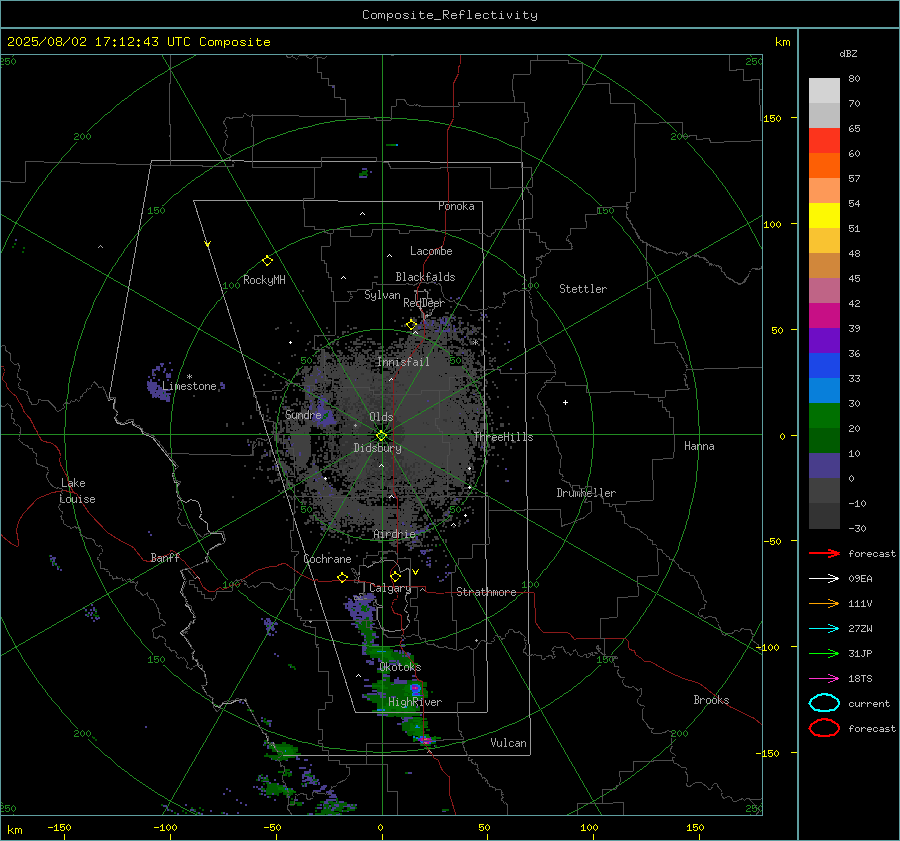
Task: Click the Sundre label
Action: pyautogui.click(x=303, y=414)
